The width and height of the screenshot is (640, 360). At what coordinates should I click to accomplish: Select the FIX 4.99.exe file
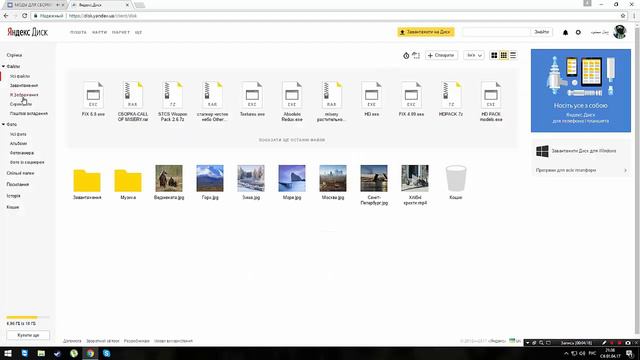tap(411, 95)
